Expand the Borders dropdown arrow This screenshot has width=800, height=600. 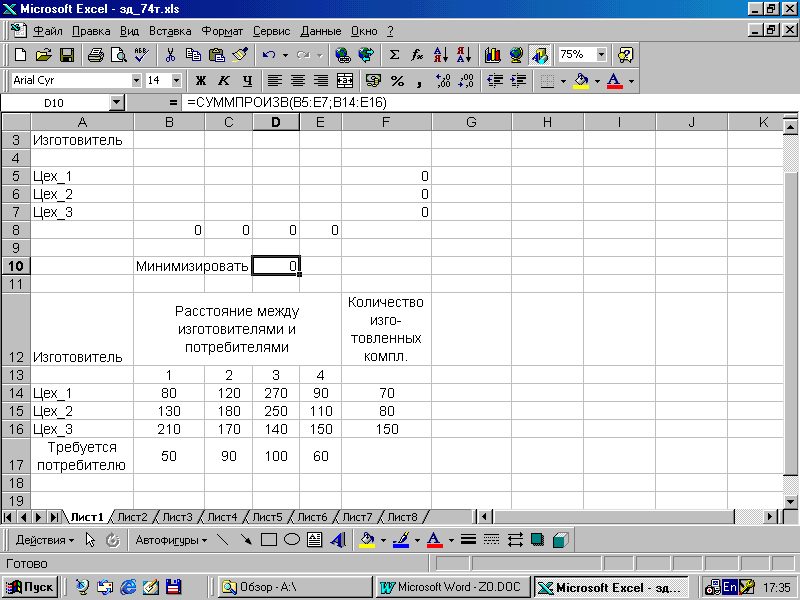tap(563, 81)
